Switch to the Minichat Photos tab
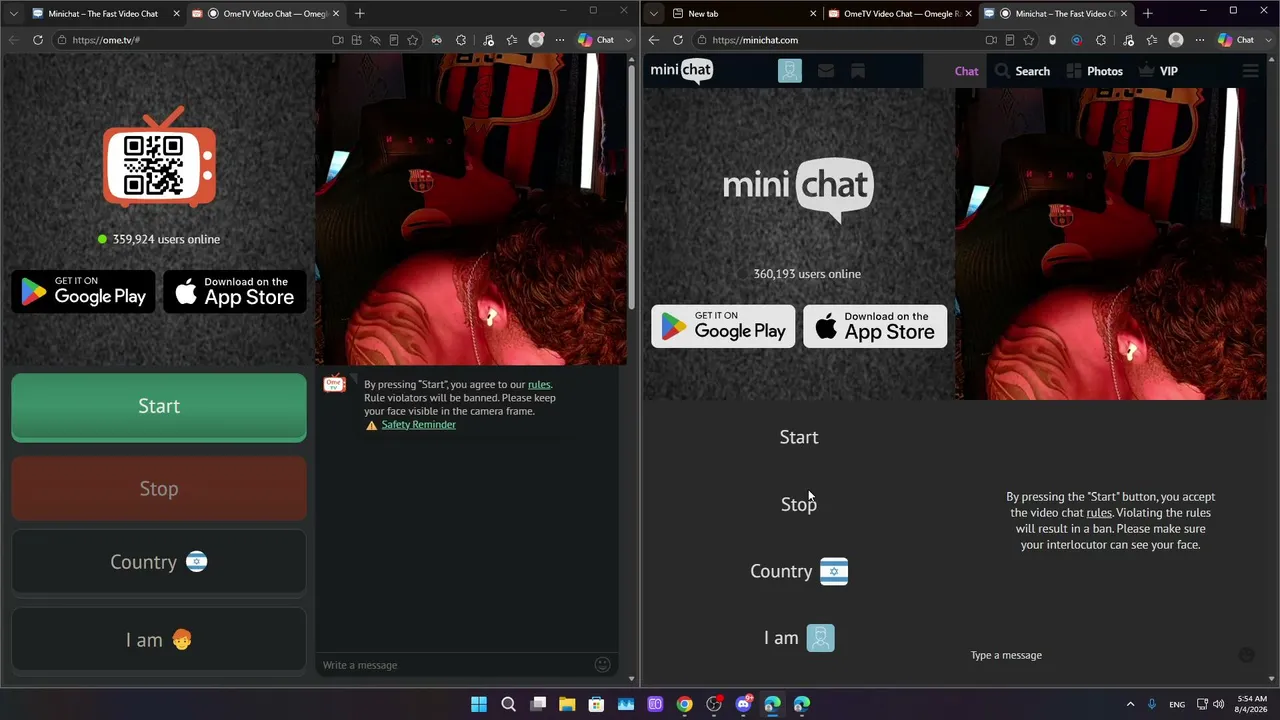The width and height of the screenshot is (1280, 720). pos(1094,71)
